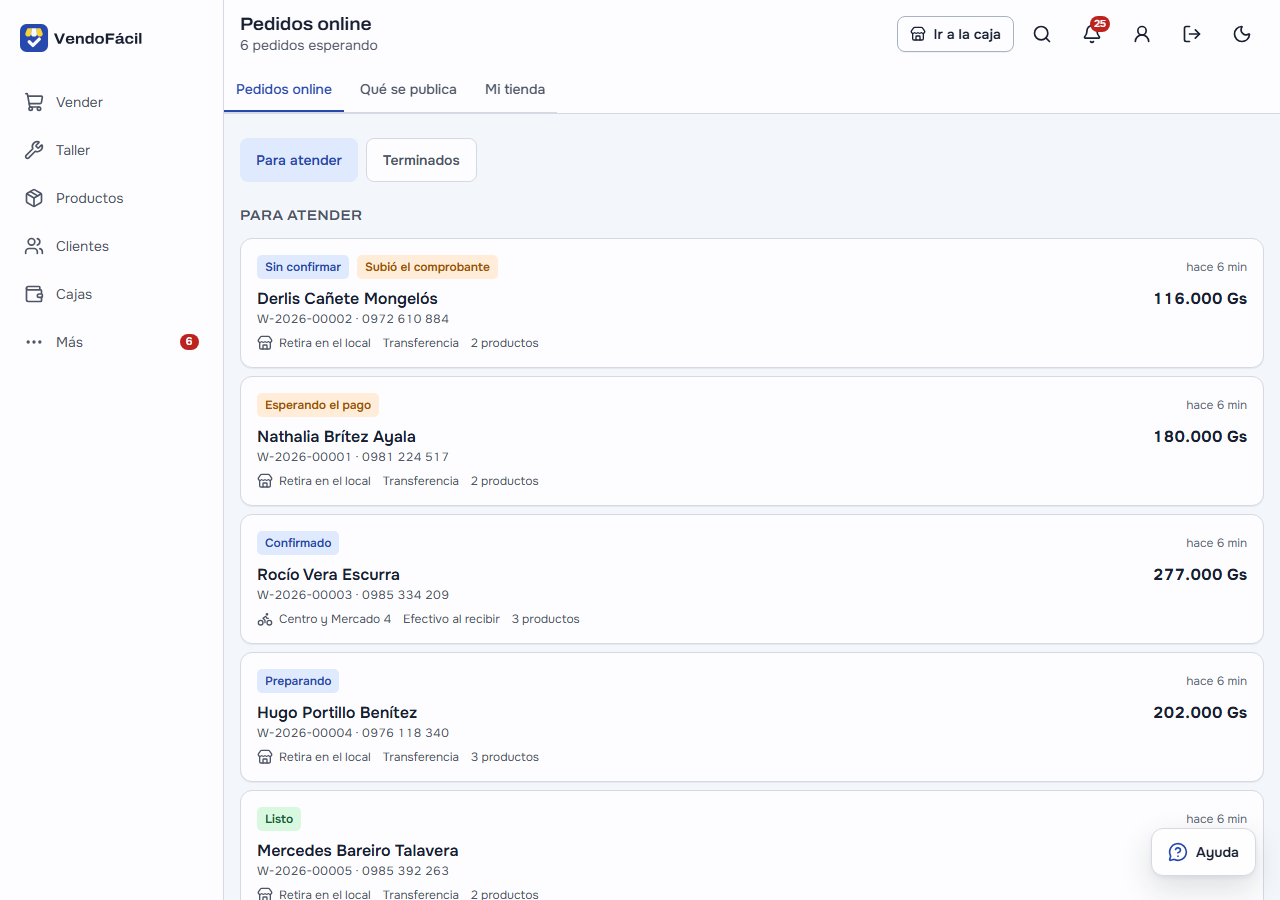This screenshot has width=1280, height=900.
Task: Switch to the Qué se publica tab
Action: pyautogui.click(x=408, y=89)
